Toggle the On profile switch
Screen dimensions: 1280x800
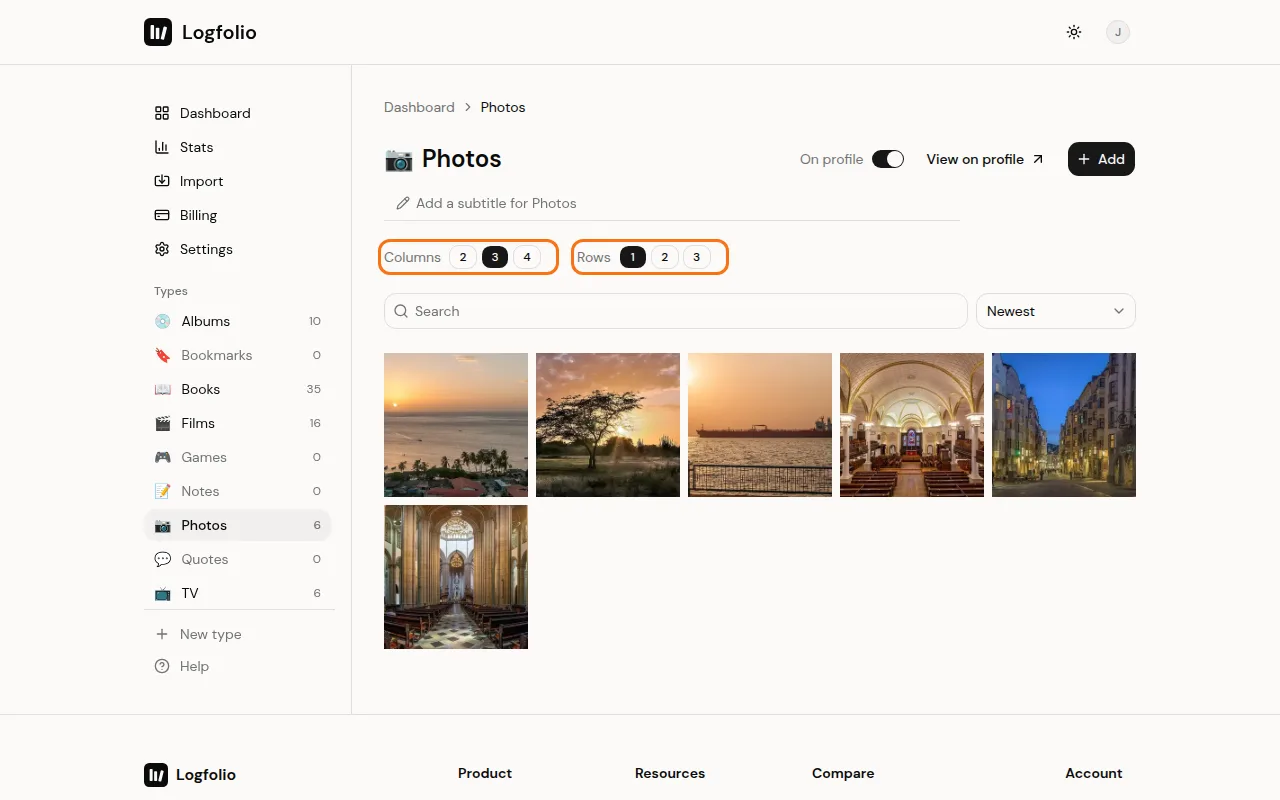888,159
